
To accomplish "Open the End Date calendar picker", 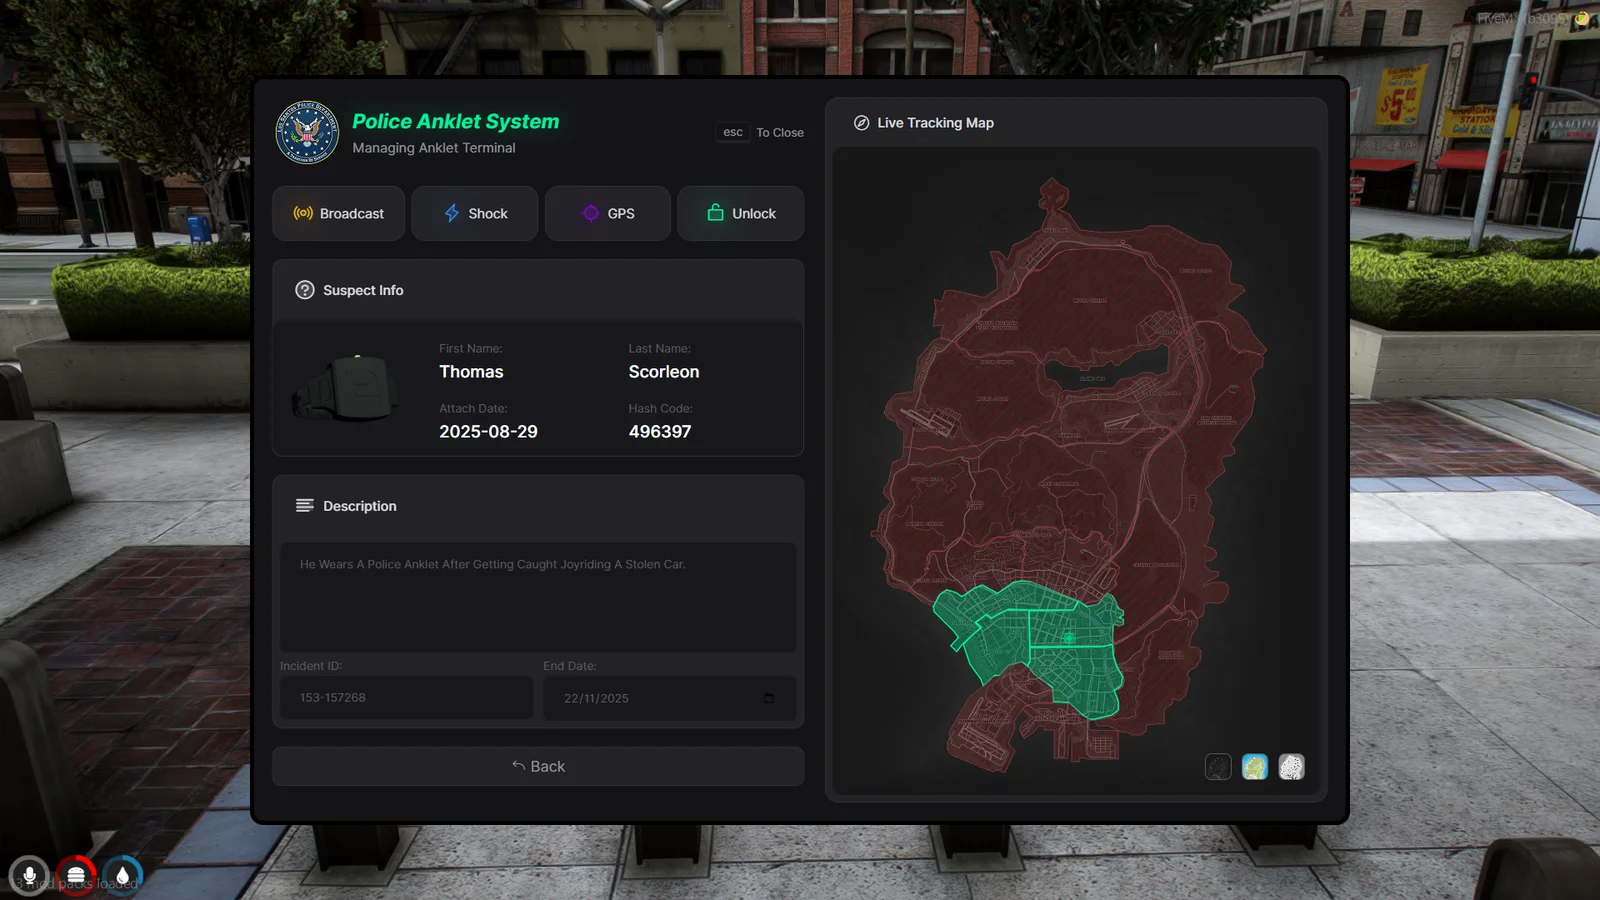I will [x=768, y=698].
